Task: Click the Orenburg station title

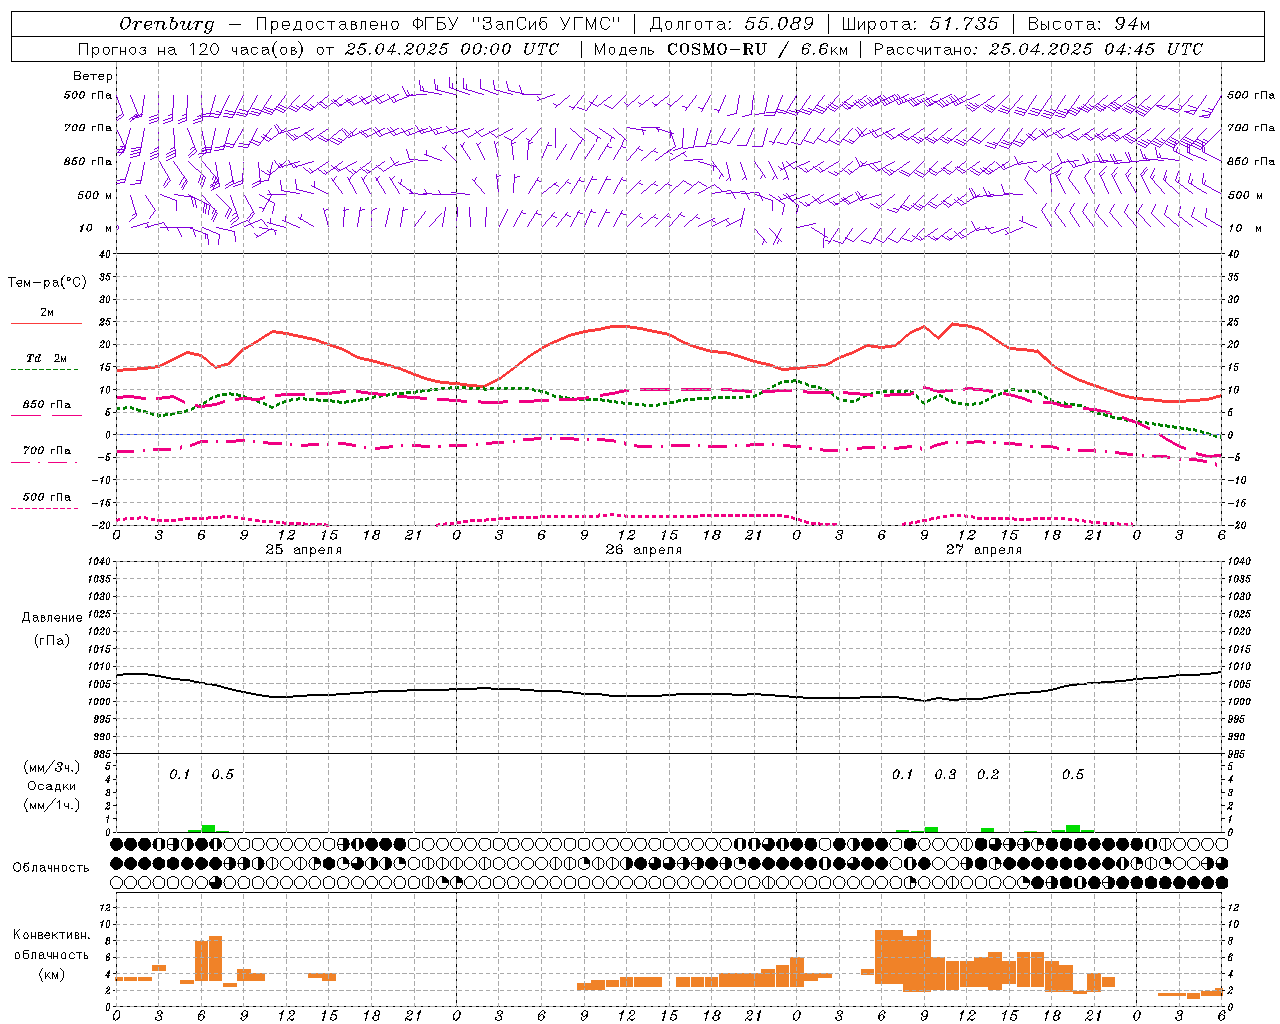Action: click(166, 23)
